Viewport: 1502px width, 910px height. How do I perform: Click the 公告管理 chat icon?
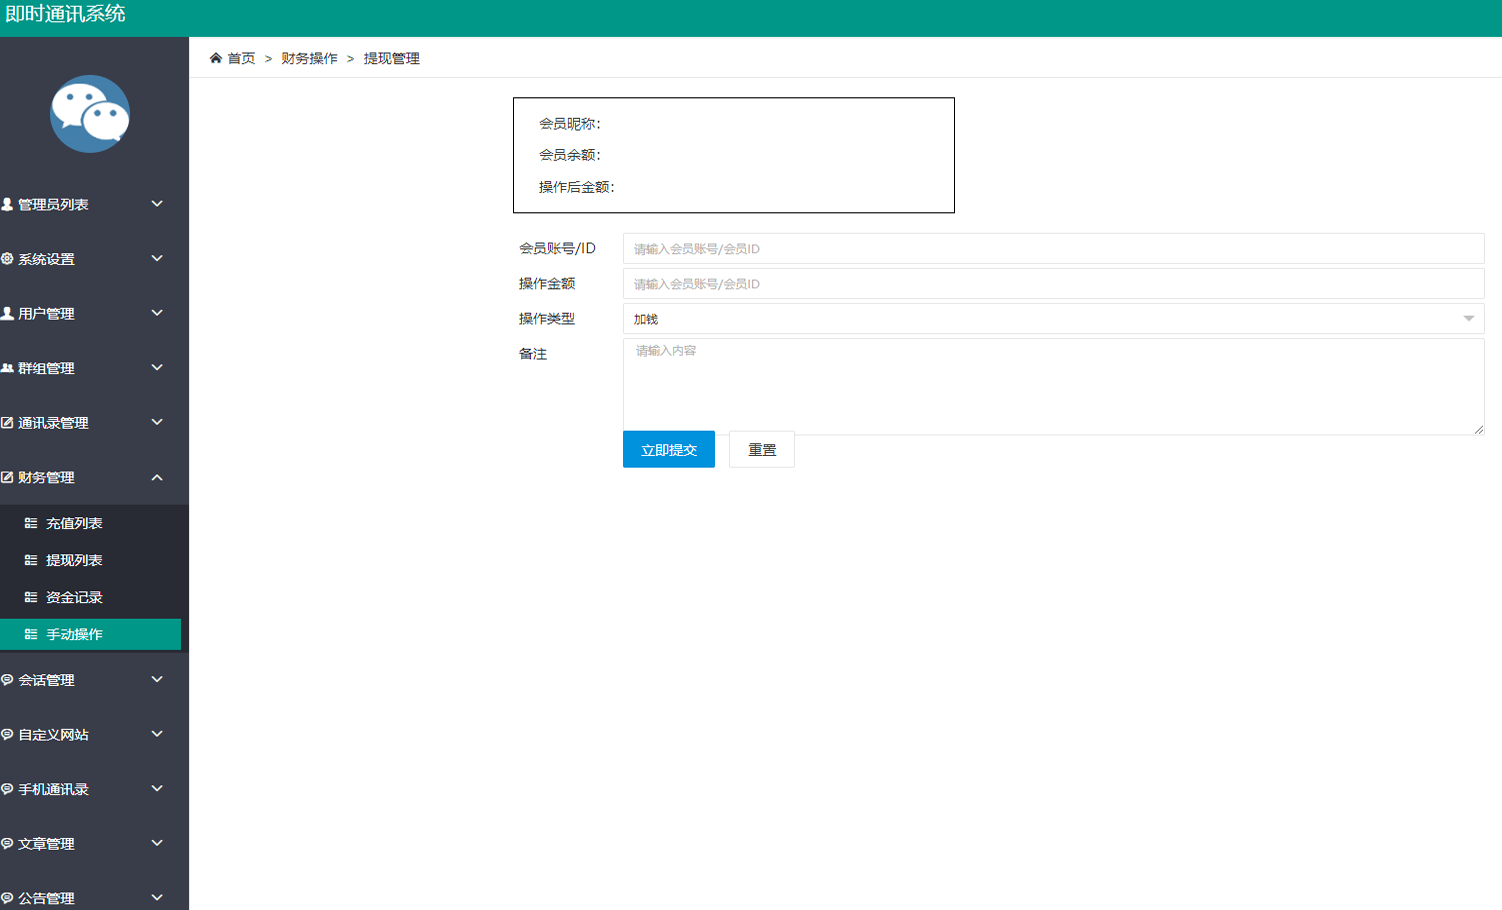(x=7, y=898)
